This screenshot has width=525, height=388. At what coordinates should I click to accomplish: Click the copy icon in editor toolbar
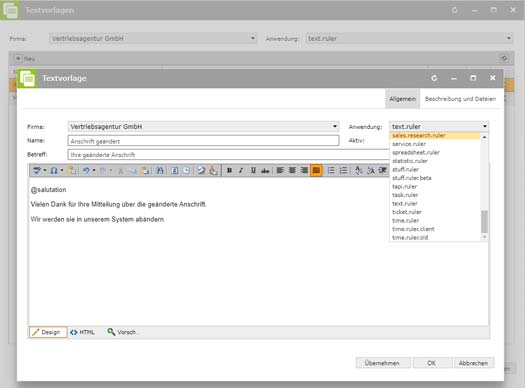click(133, 170)
